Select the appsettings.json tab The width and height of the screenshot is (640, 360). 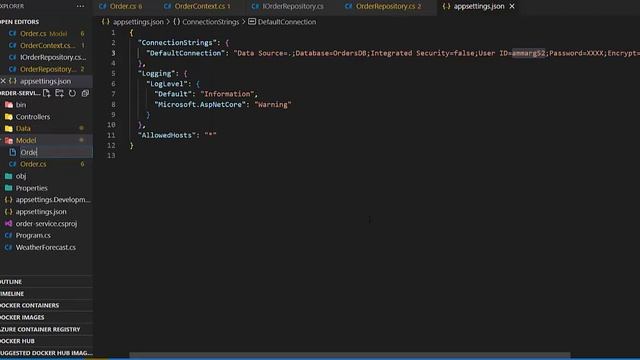pos(478,6)
